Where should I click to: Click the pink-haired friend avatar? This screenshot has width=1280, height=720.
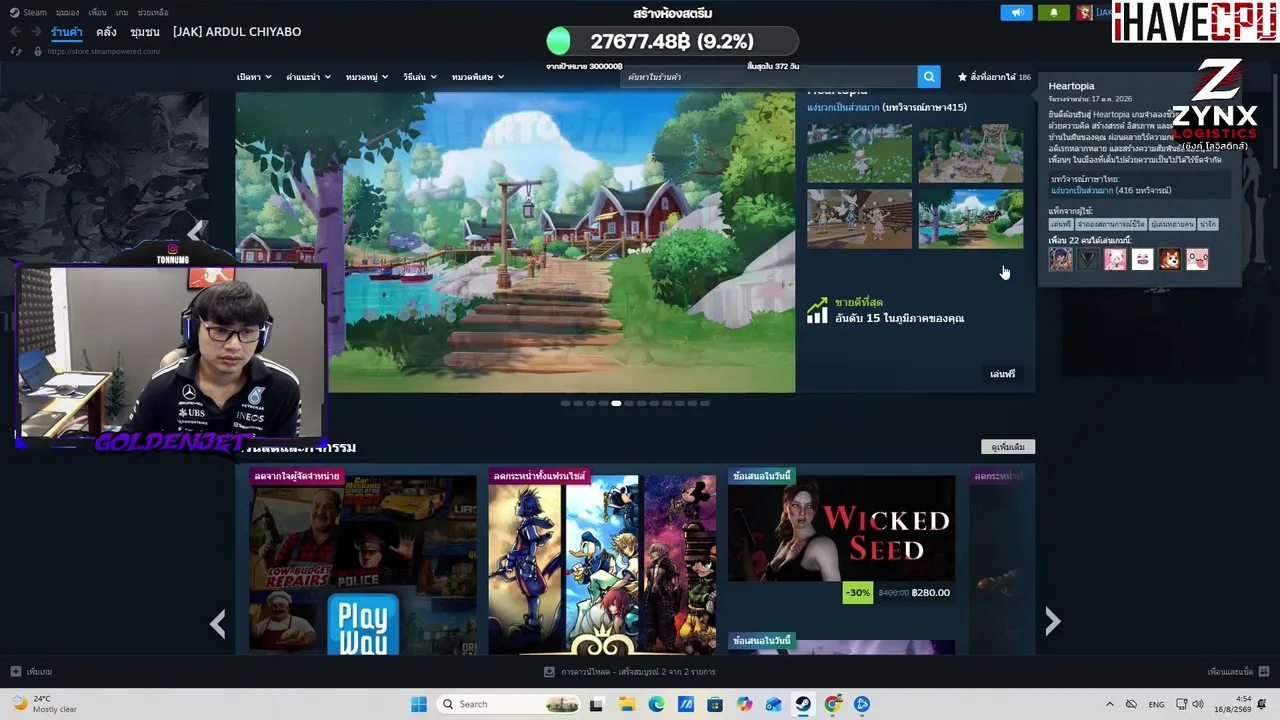click(x=1115, y=259)
